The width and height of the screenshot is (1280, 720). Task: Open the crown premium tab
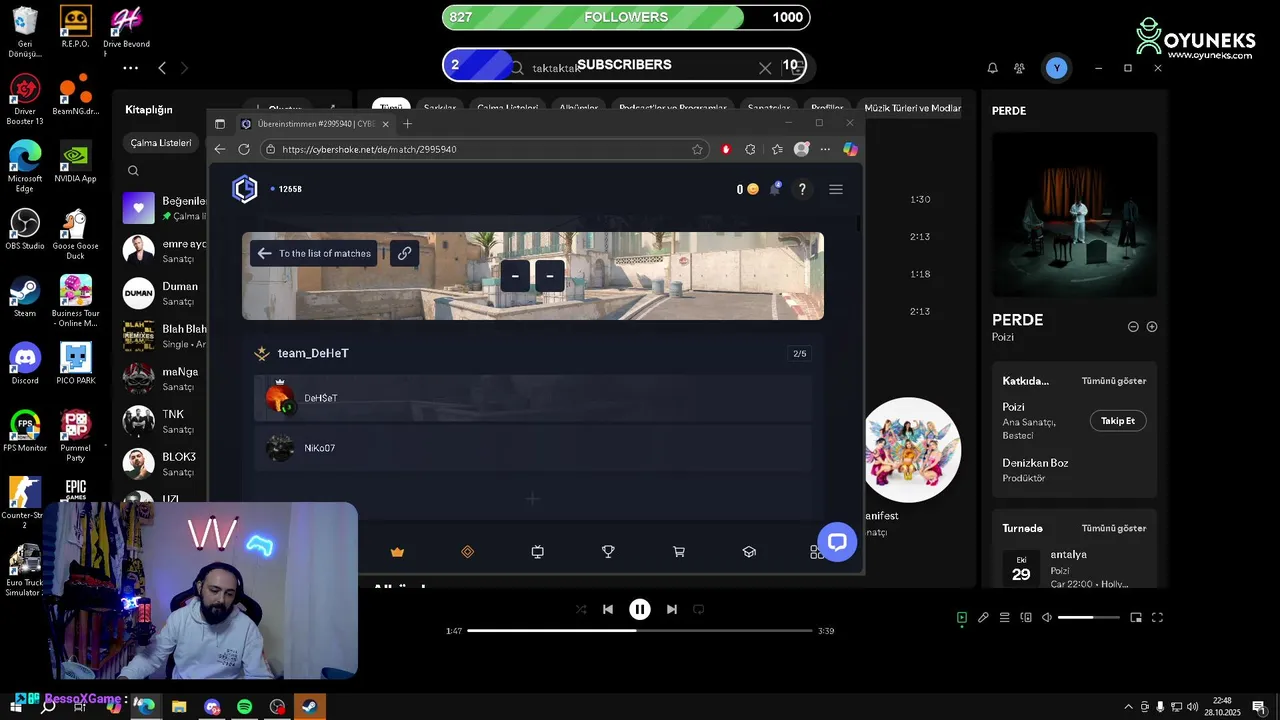[397, 552]
